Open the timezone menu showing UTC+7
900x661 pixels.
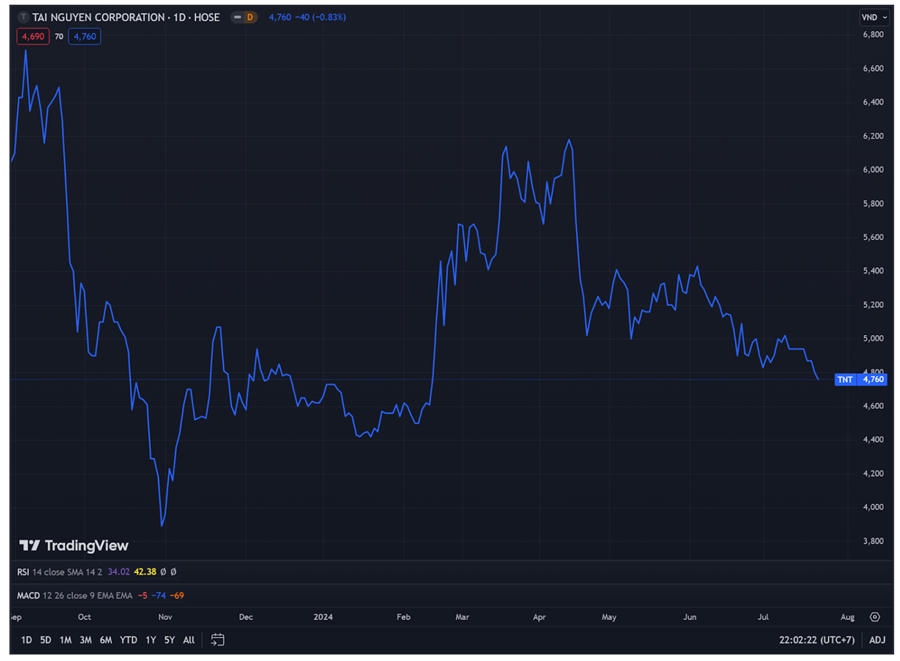coord(817,640)
